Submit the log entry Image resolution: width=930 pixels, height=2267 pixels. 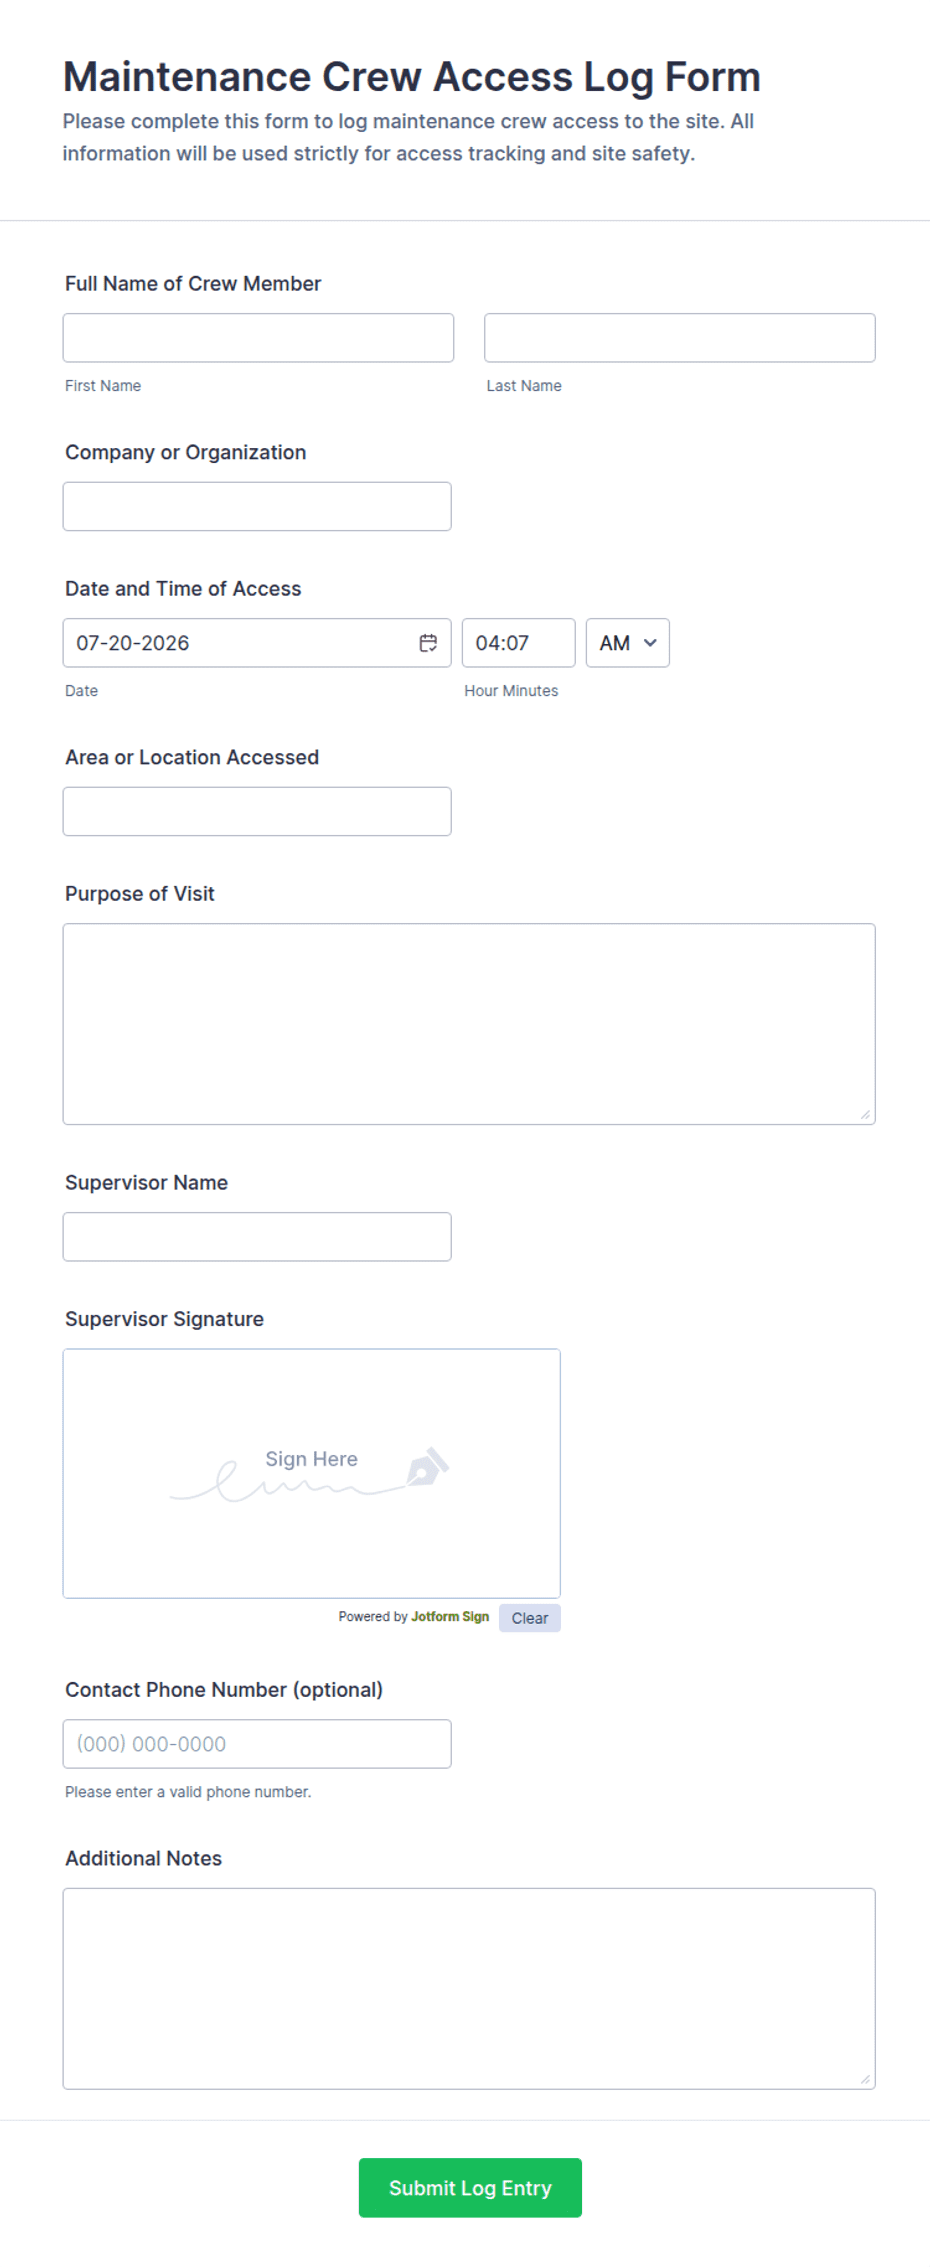tap(470, 2188)
